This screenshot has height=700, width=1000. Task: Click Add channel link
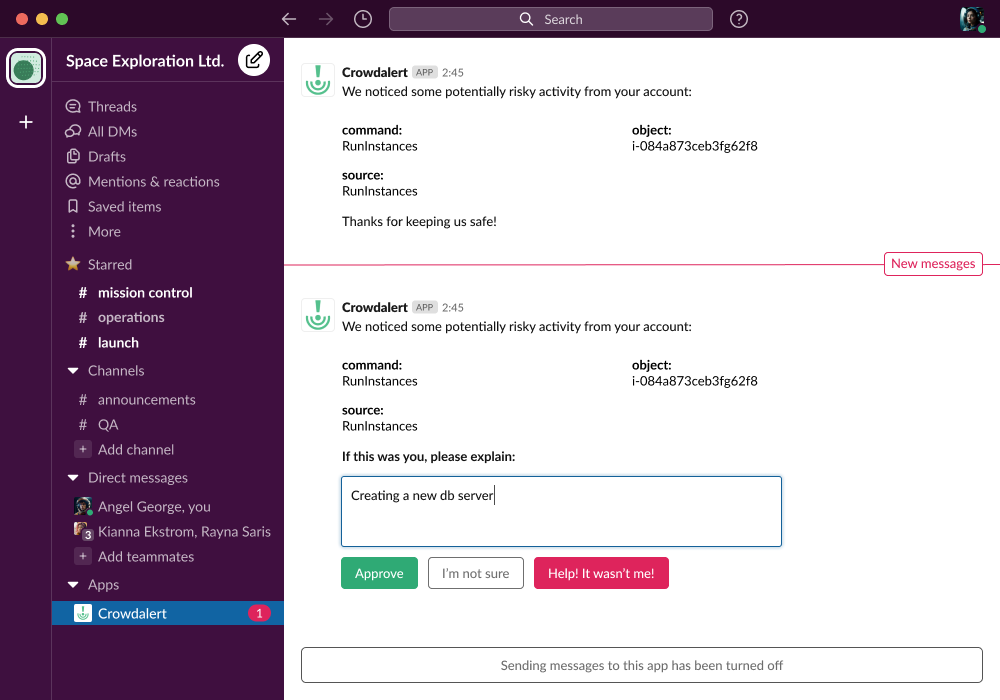point(136,449)
